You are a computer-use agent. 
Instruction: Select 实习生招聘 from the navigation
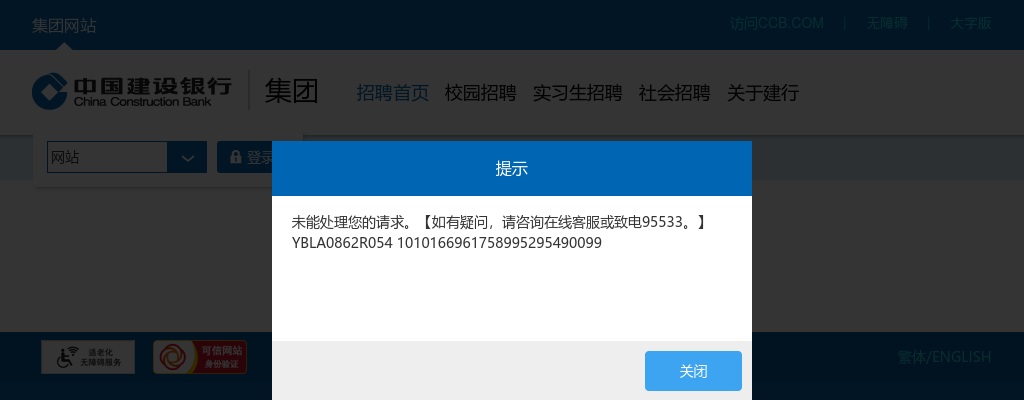(x=577, y=93)
